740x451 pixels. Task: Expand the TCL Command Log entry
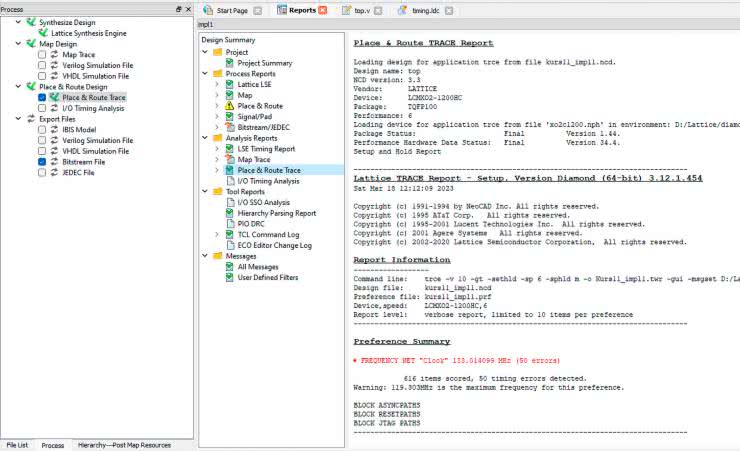(216, 234)
